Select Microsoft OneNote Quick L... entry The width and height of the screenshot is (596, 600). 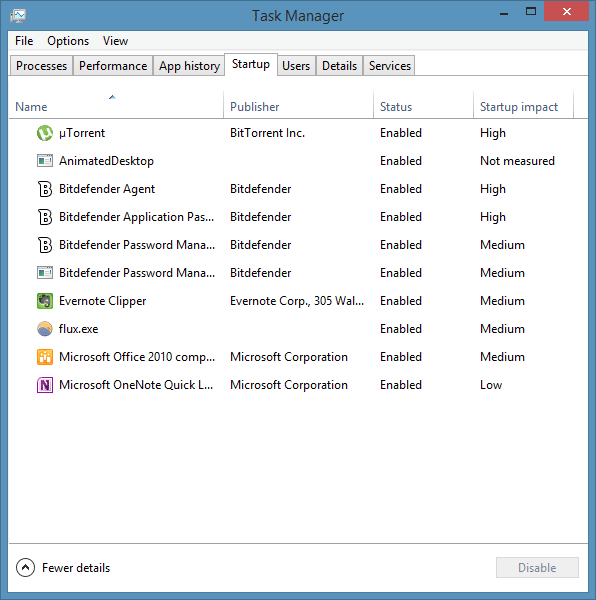tap(136, 385)
